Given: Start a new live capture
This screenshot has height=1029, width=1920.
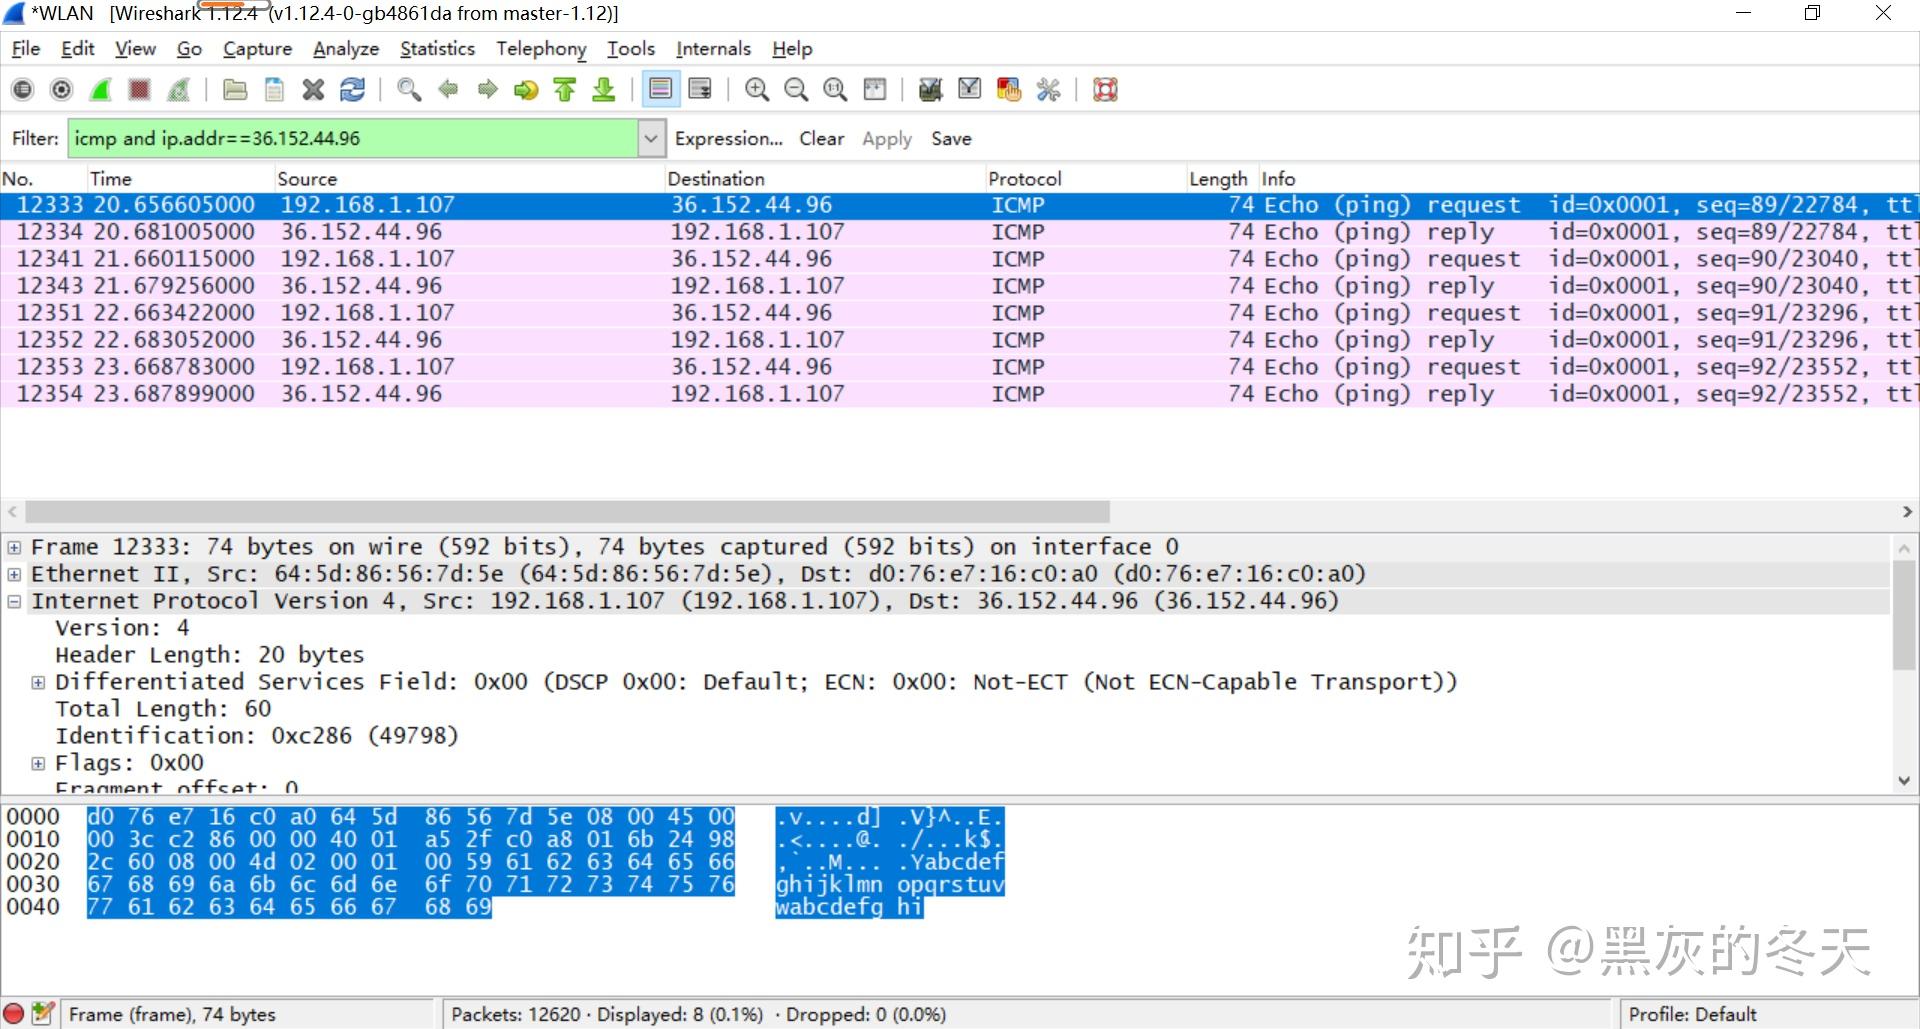Looking at the screenshot, I should click(100, 89).
